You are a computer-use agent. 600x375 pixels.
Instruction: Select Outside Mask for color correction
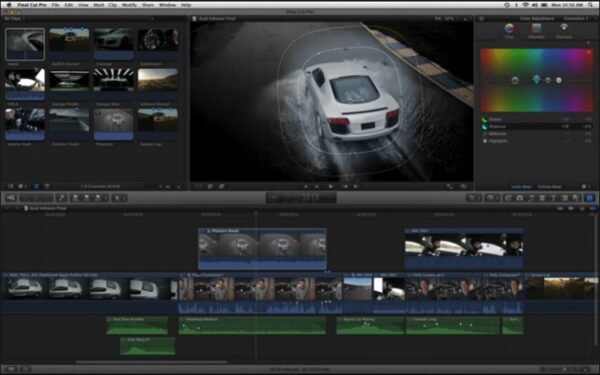pyautogui.click(x=549, y=187)
